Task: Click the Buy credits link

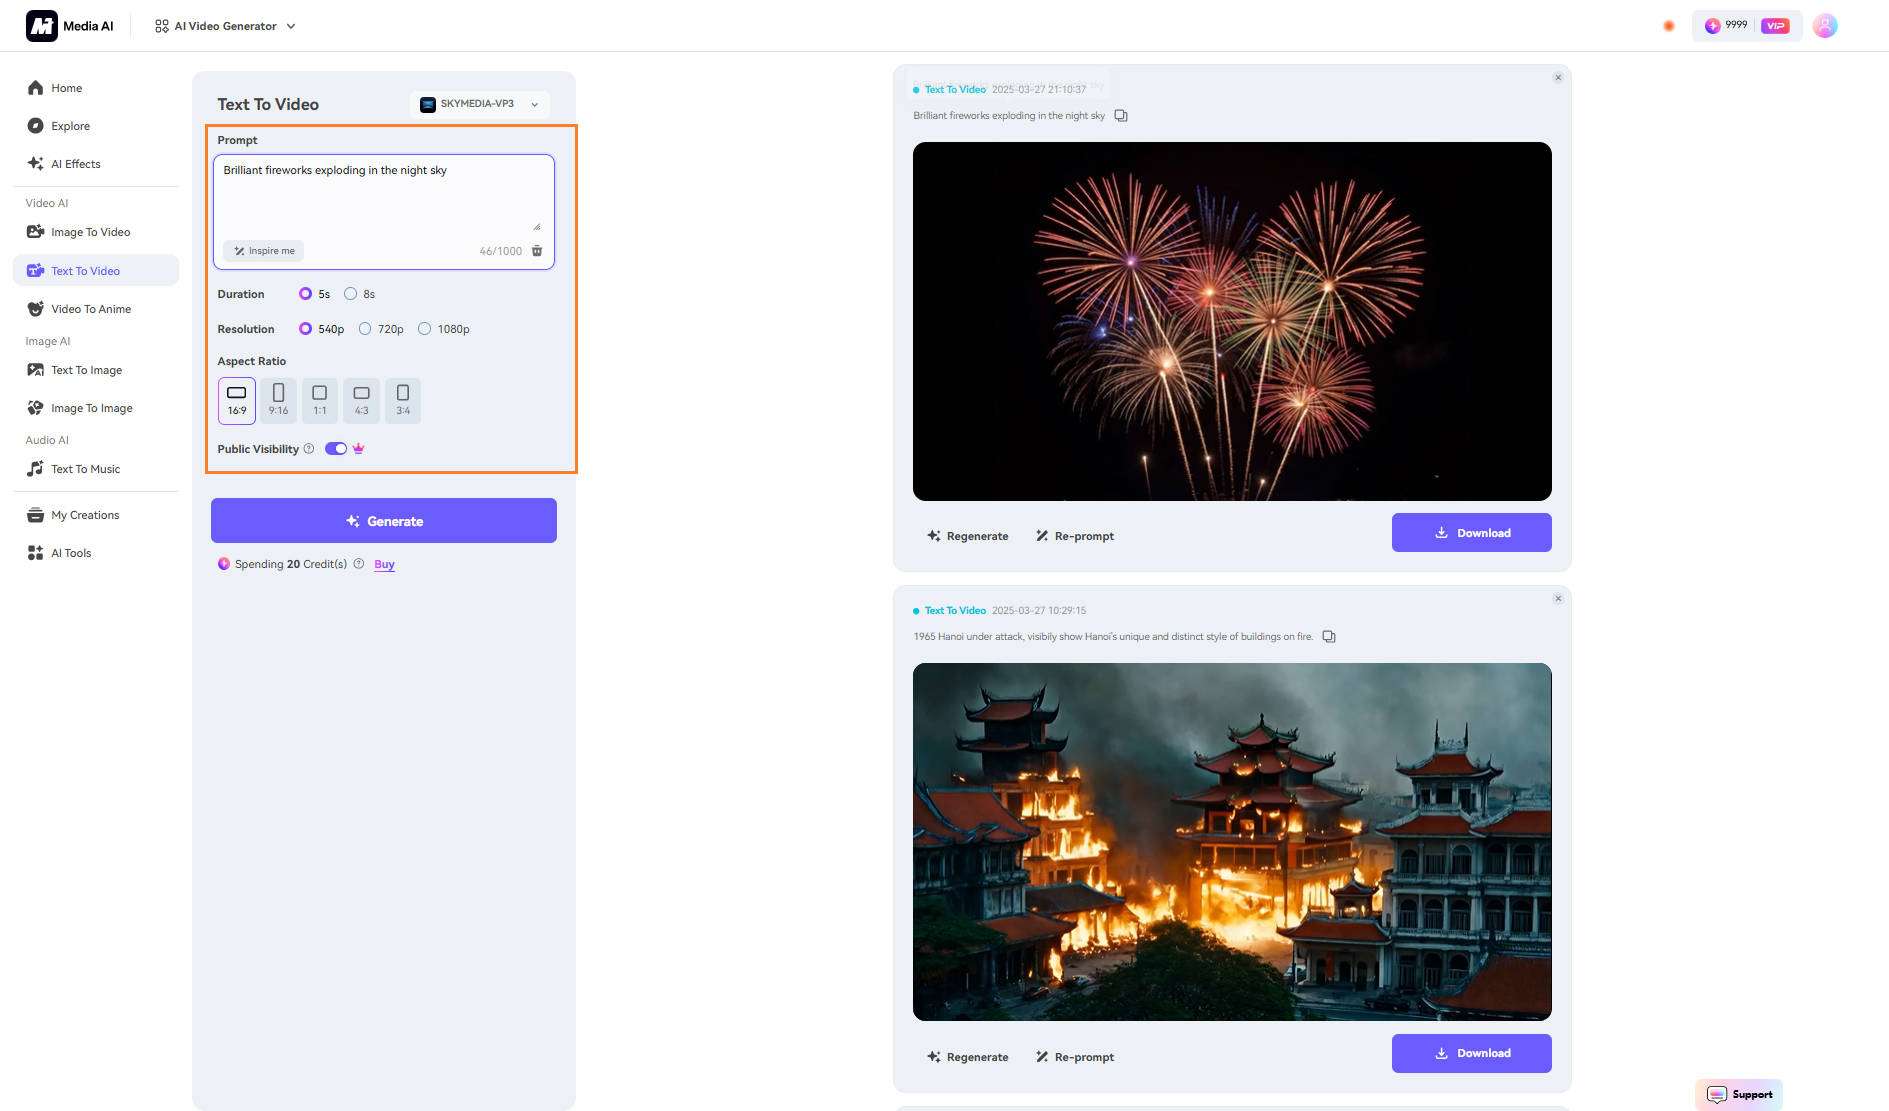Action: (x=384, y=564)
